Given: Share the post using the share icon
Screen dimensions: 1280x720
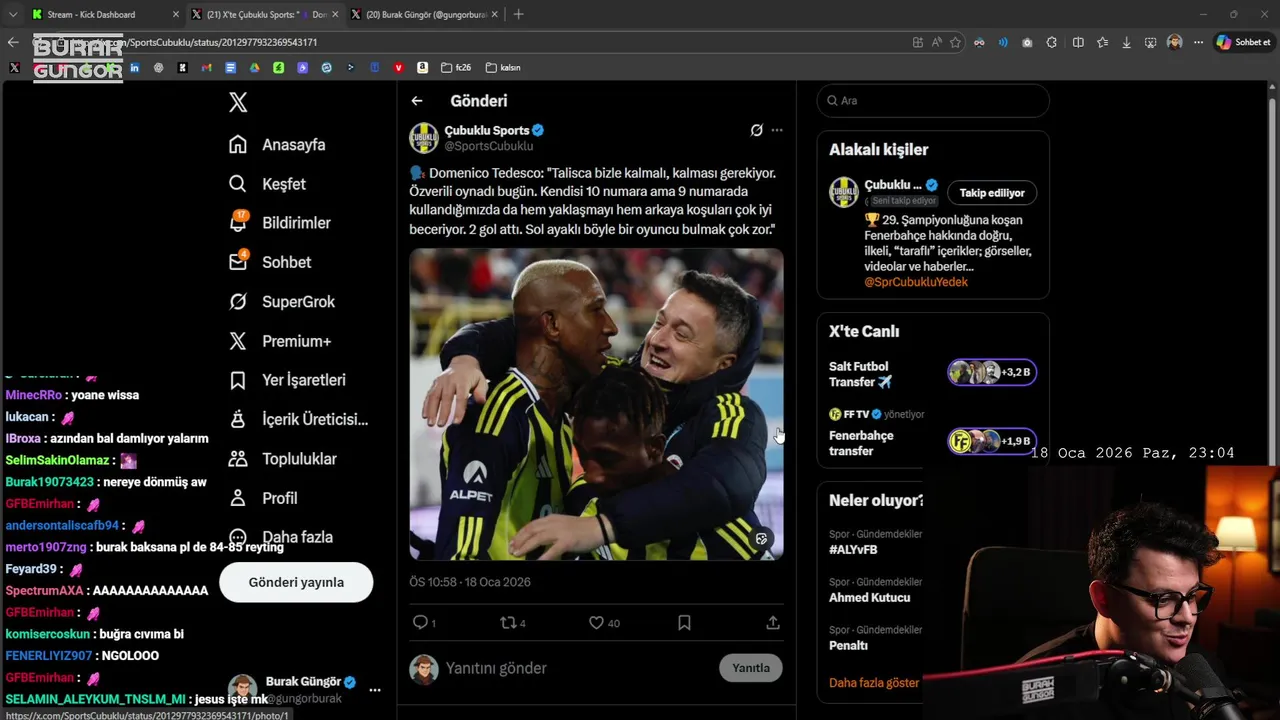Looking at the screenshot, I should [773, 623].
